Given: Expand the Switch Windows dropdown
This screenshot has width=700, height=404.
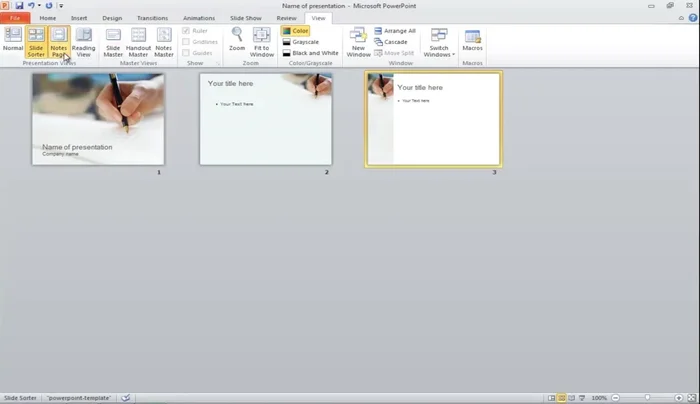Looking at the screenshot, I should (x=438, y=42).
